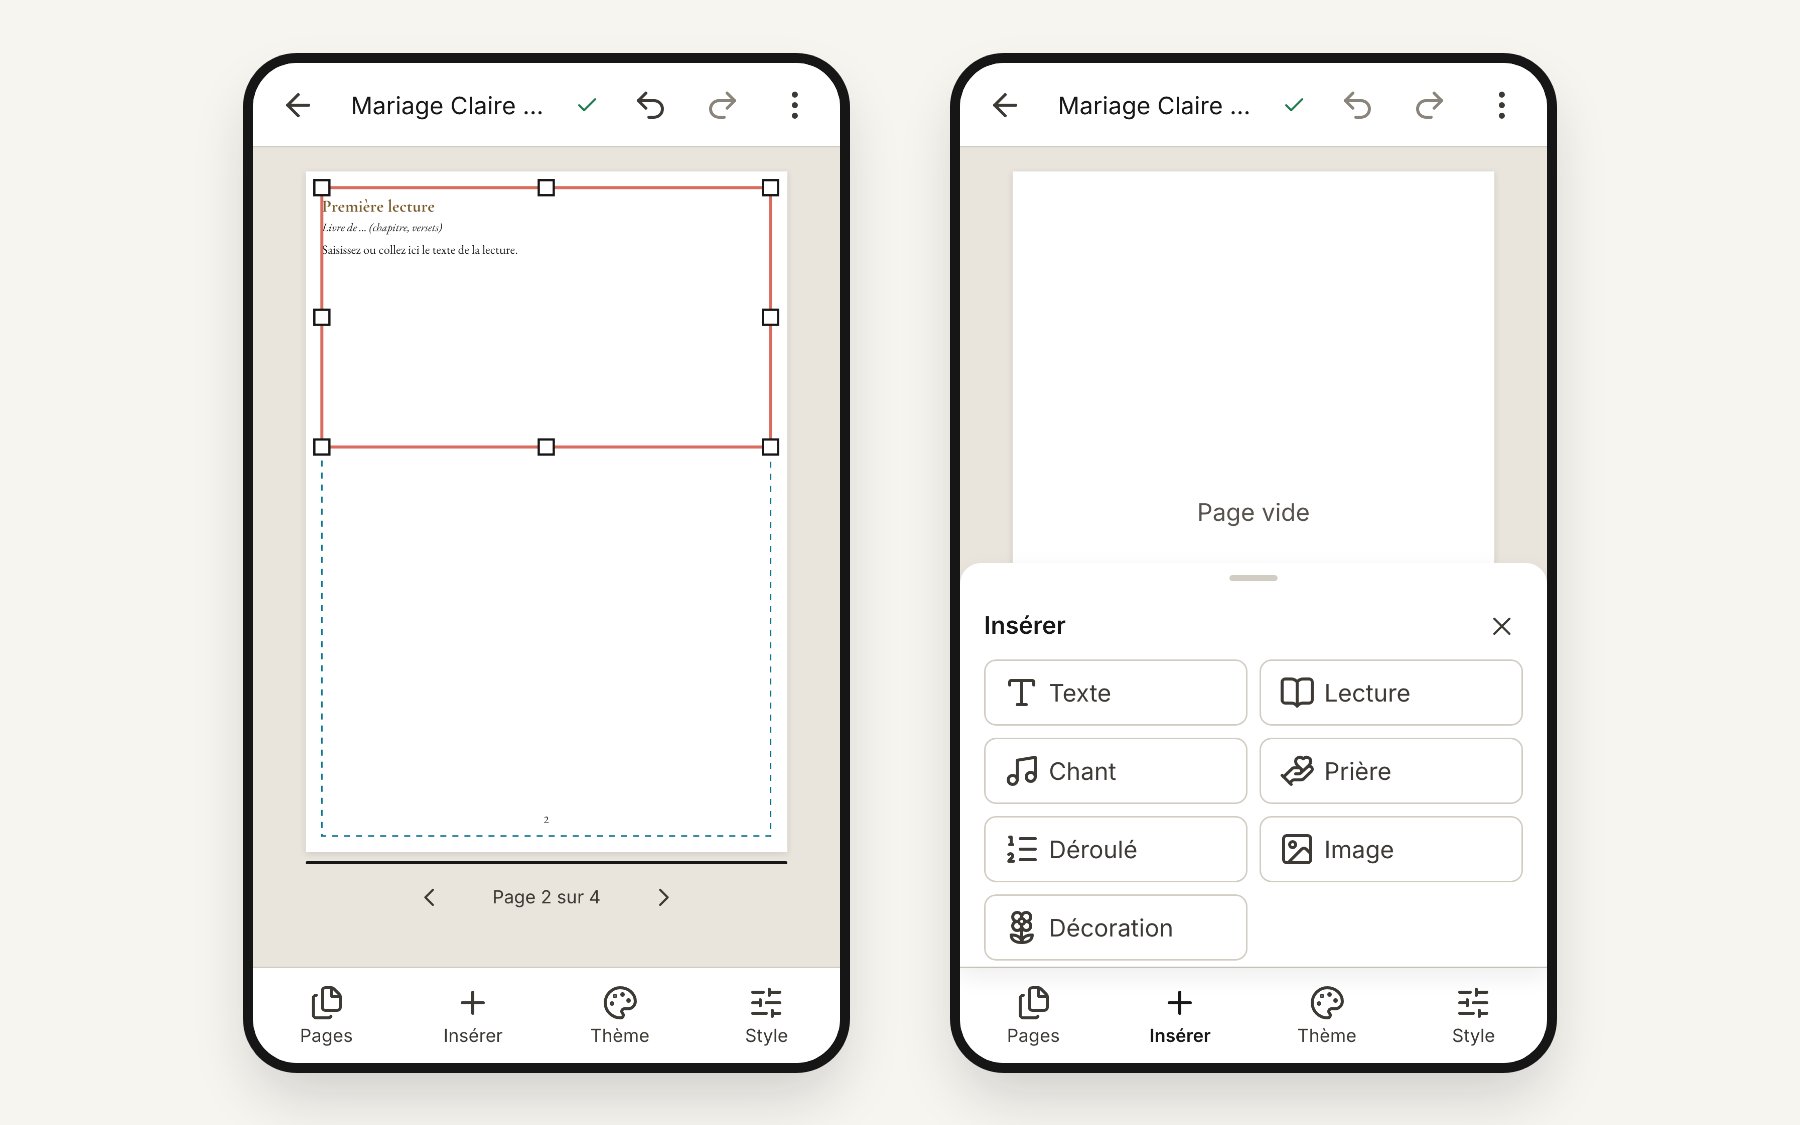This screenshot has height=1125, width=1800.
Task: Open the three-dot menu on left phone
Action: (x=795, y=105)
